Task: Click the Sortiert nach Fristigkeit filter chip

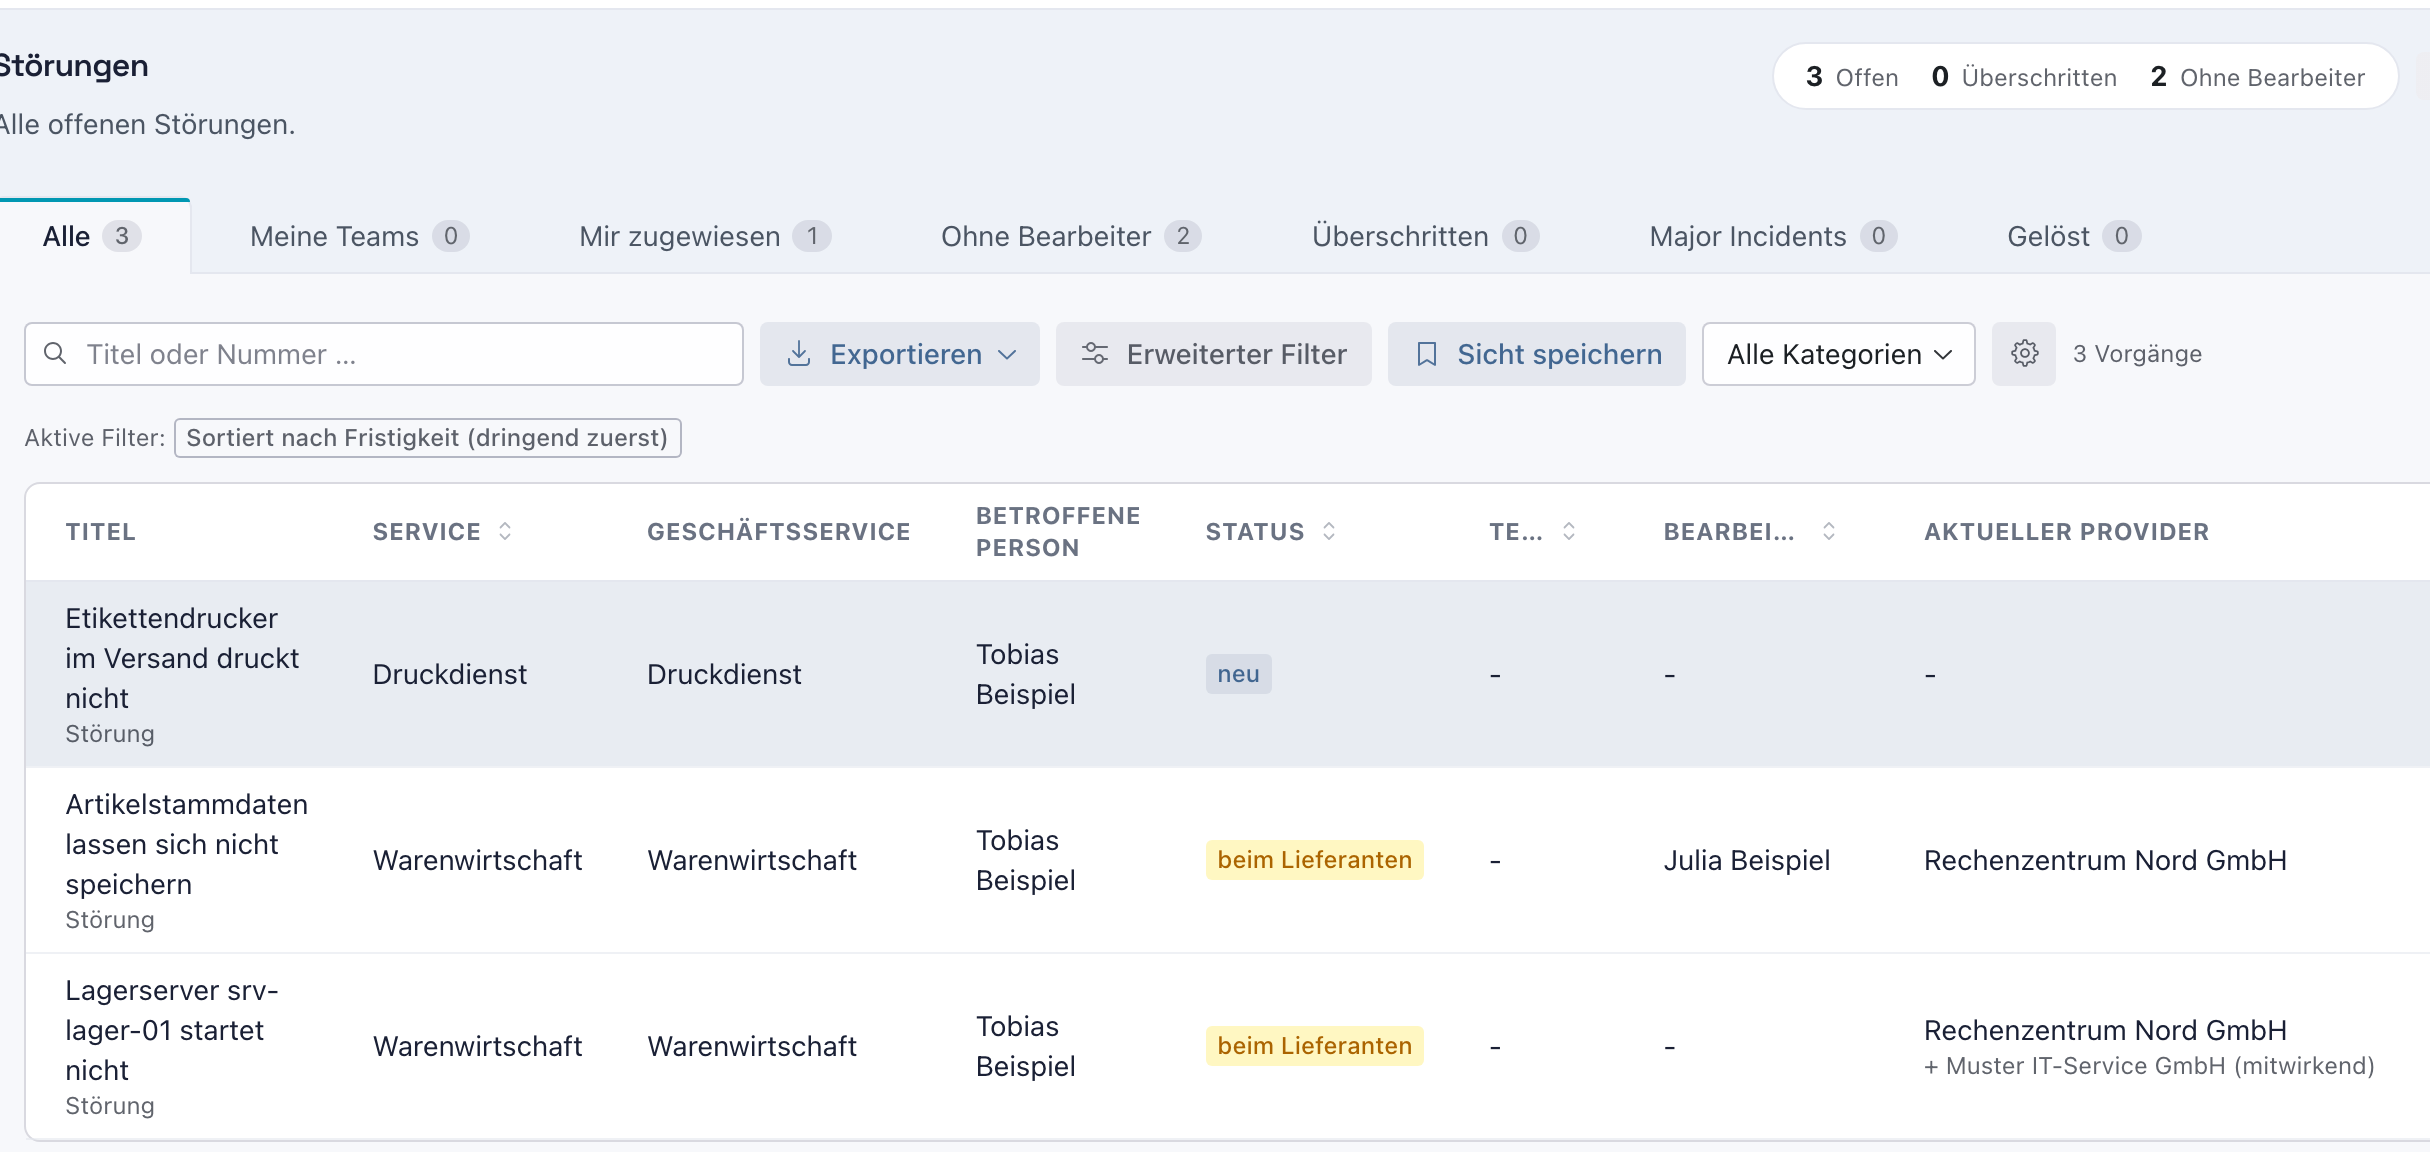Action: (427, 438)
